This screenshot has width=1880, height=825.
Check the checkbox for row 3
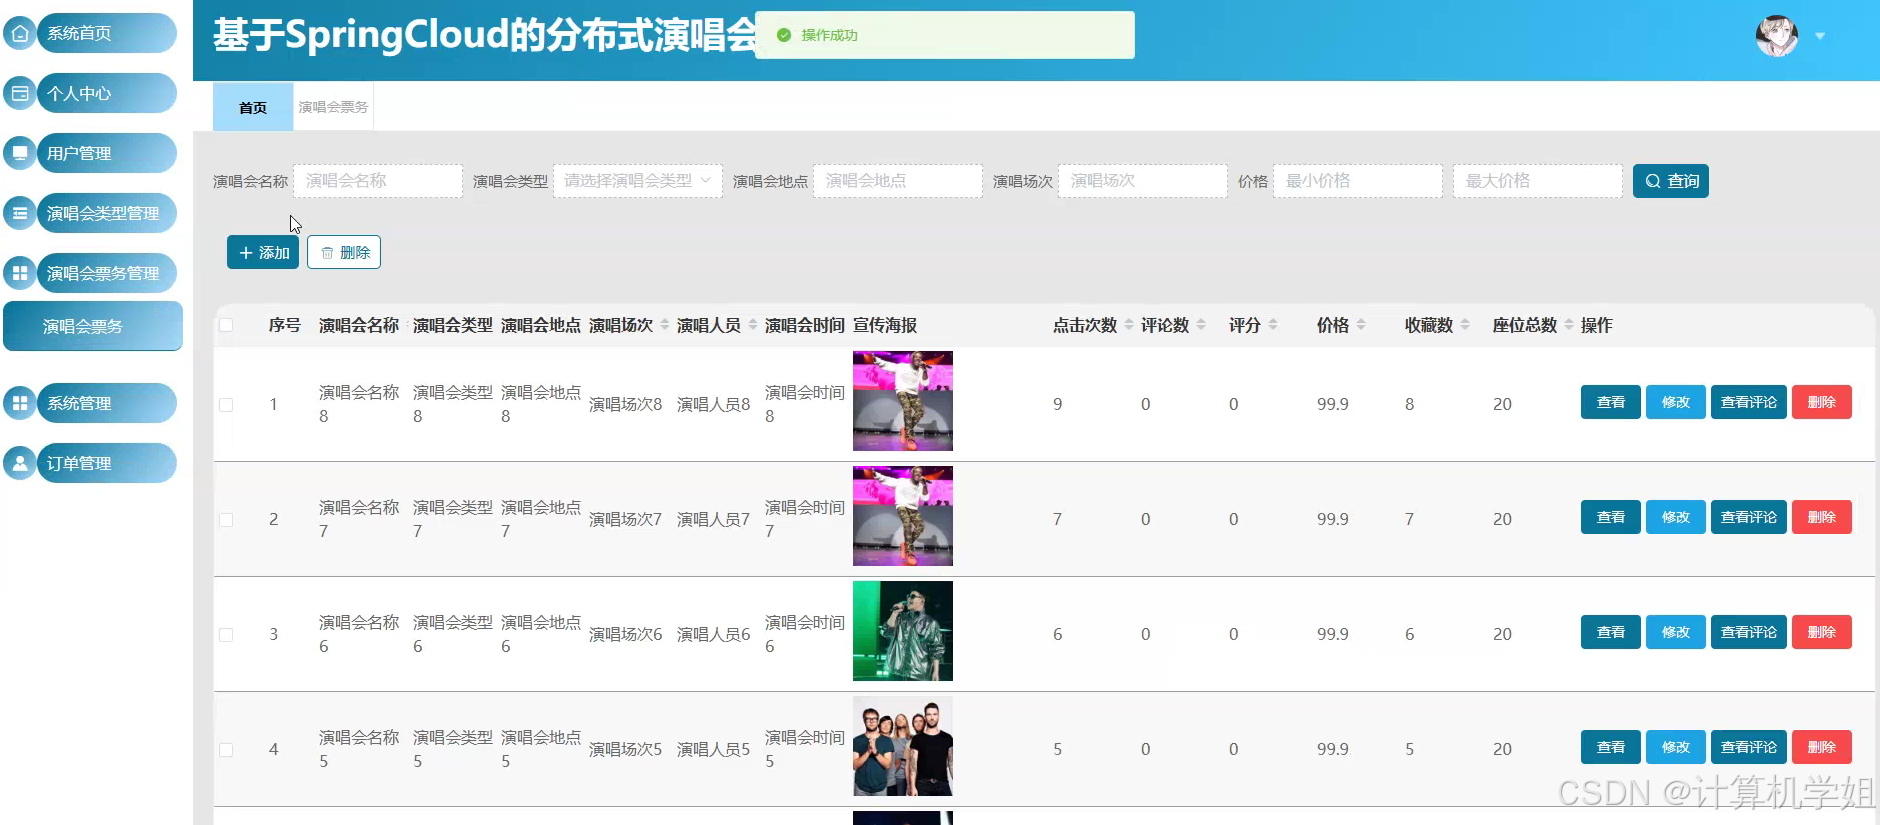[226, 635]
